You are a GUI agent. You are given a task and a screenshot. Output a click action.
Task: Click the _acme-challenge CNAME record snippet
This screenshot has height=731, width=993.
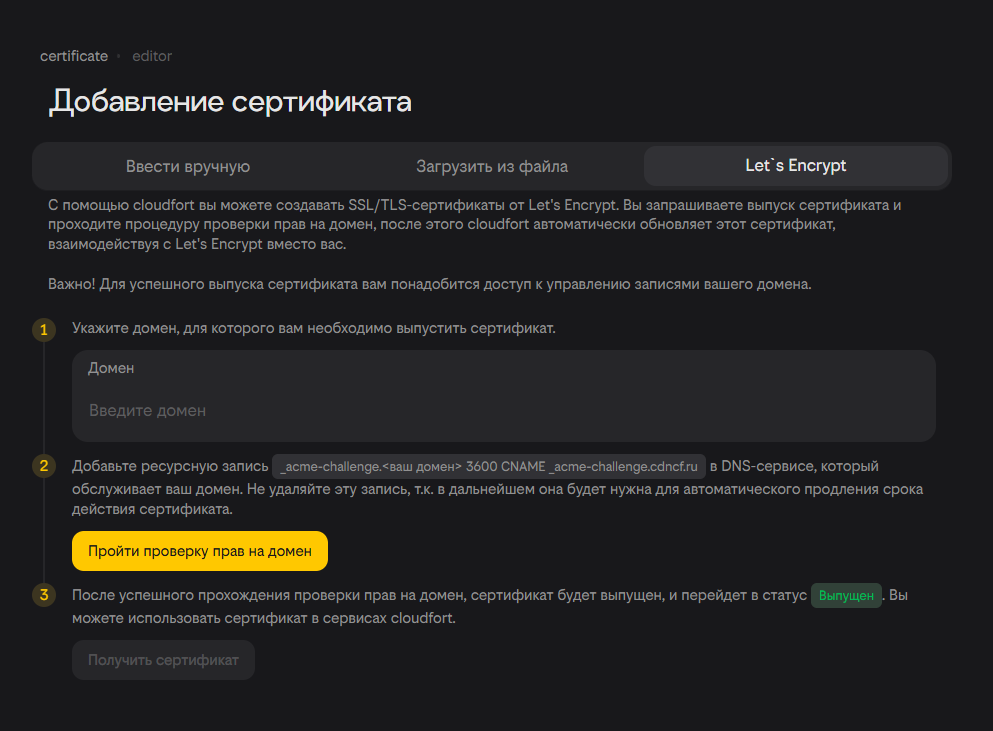pyautogui.click(x=489, y=467)
